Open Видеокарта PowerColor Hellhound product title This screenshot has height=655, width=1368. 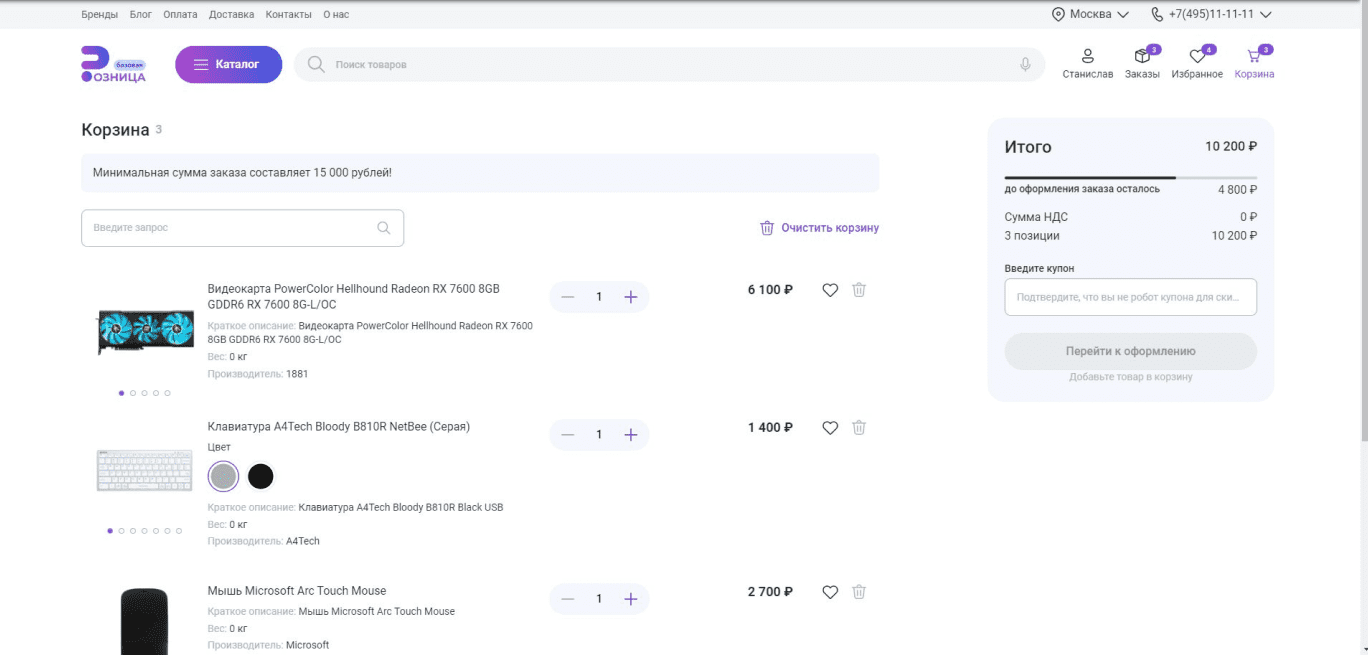point(353,296)
